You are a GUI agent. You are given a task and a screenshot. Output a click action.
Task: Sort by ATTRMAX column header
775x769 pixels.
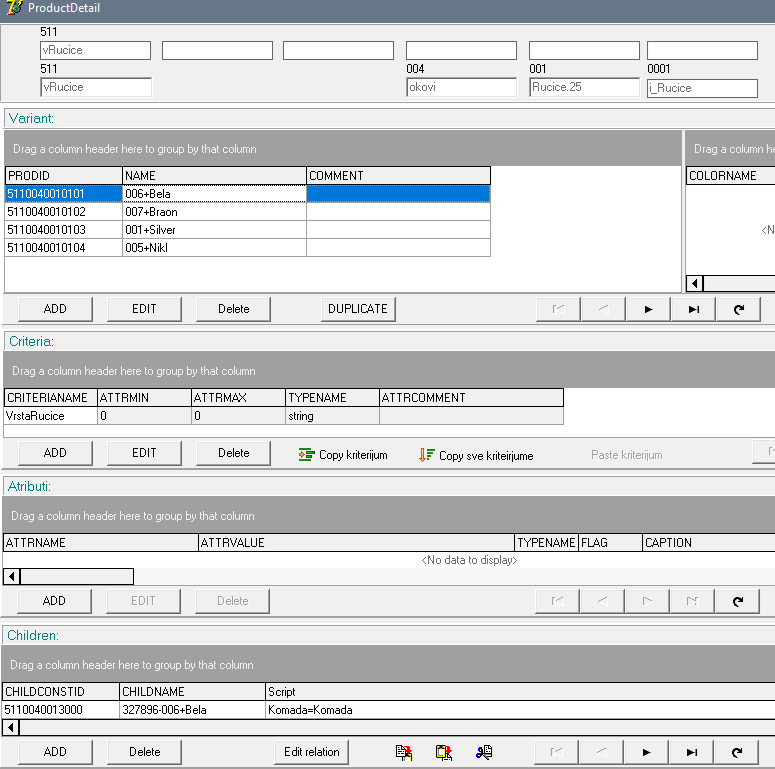coord(238,398)
